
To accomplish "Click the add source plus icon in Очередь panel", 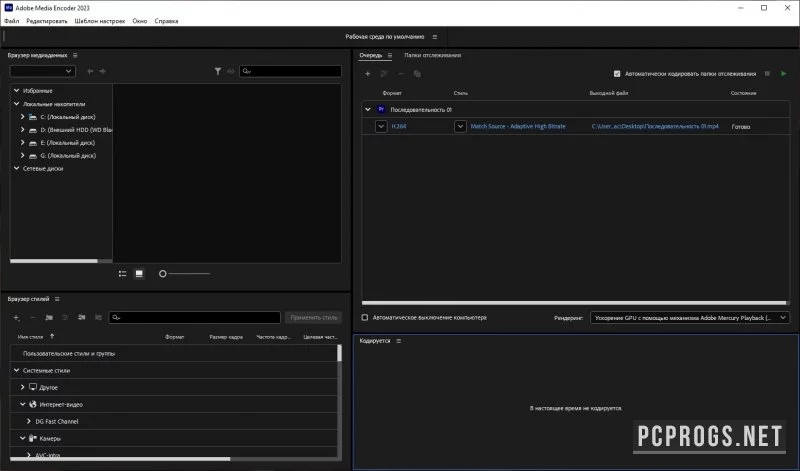I will 367,74.
